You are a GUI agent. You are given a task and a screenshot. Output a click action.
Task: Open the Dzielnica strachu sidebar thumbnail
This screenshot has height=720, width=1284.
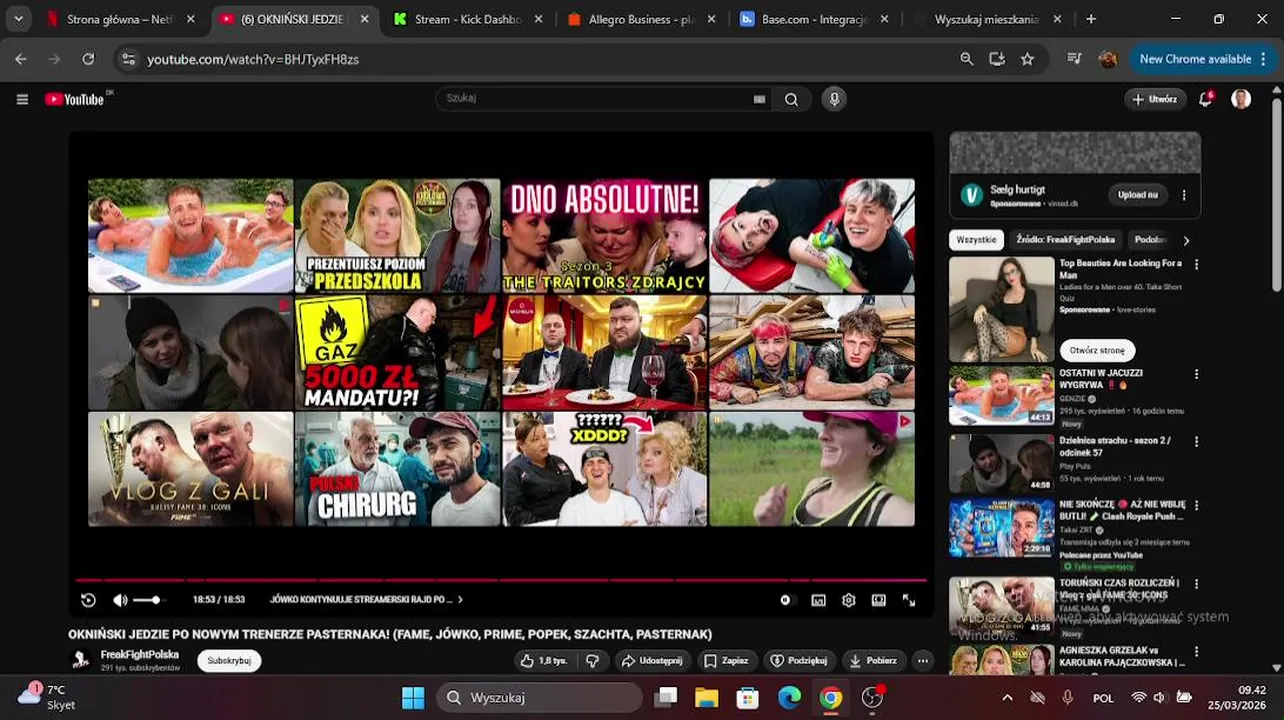(1001, 463)
